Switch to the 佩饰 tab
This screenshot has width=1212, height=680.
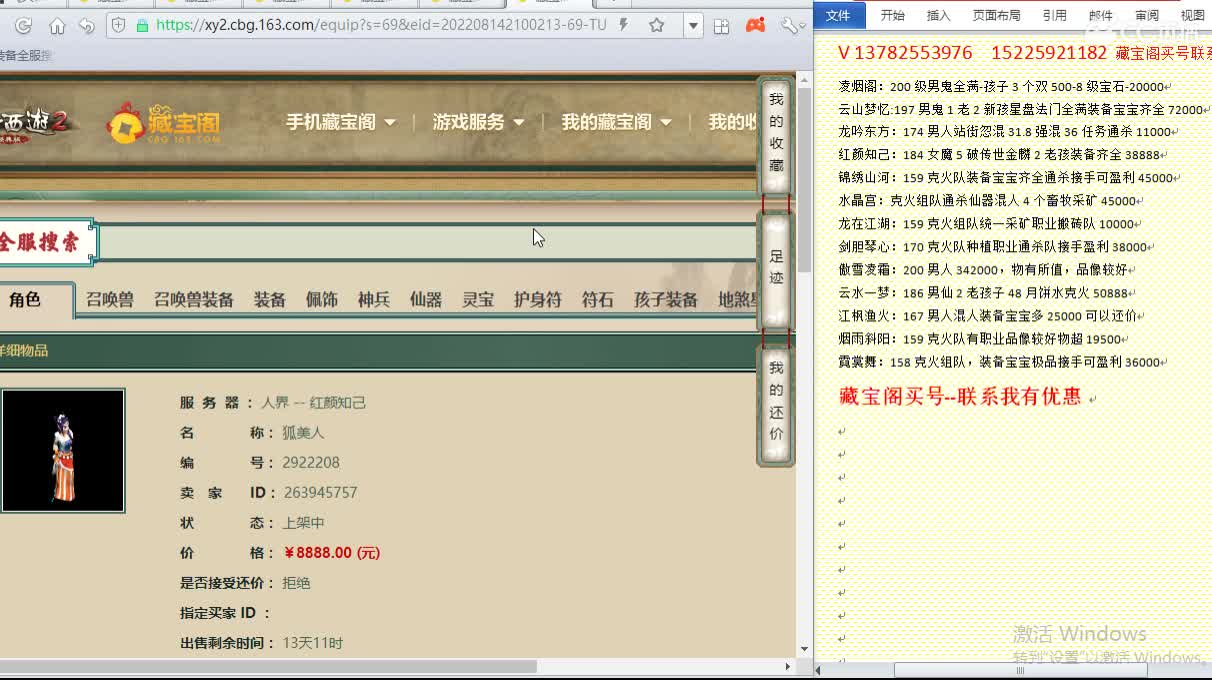(x=322, y=300)
